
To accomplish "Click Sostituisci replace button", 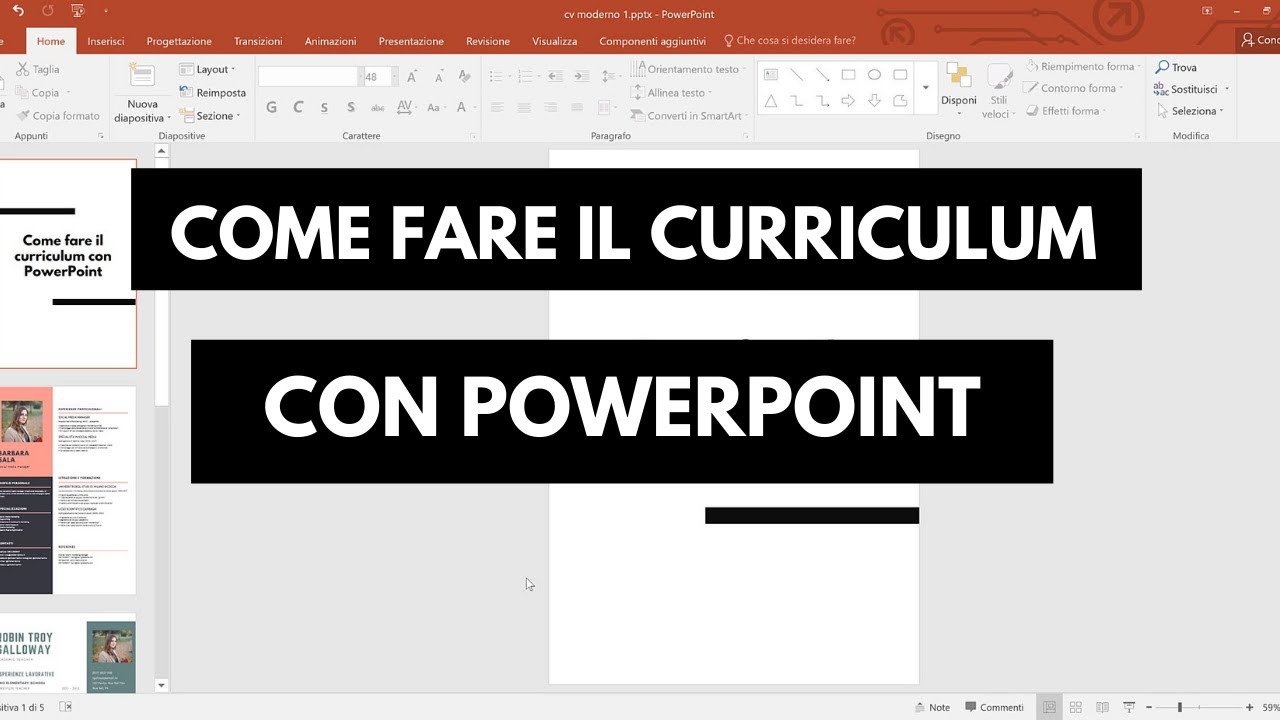I will [x=1191, y=89].
